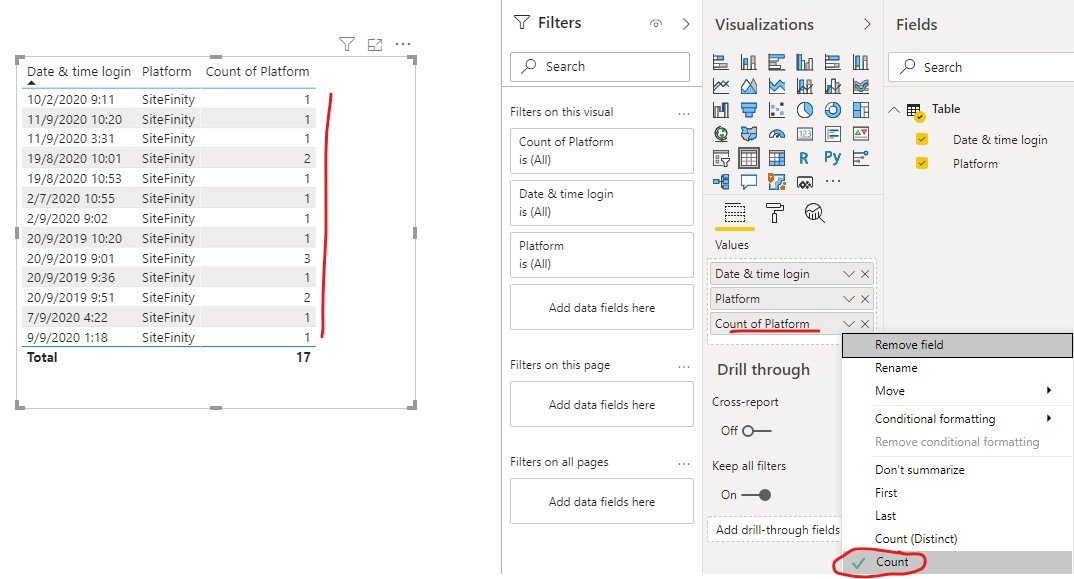Screen dimensions: 1074x579
Task: Select the Waterfall chart visual
Action: (x=721, y=110)
